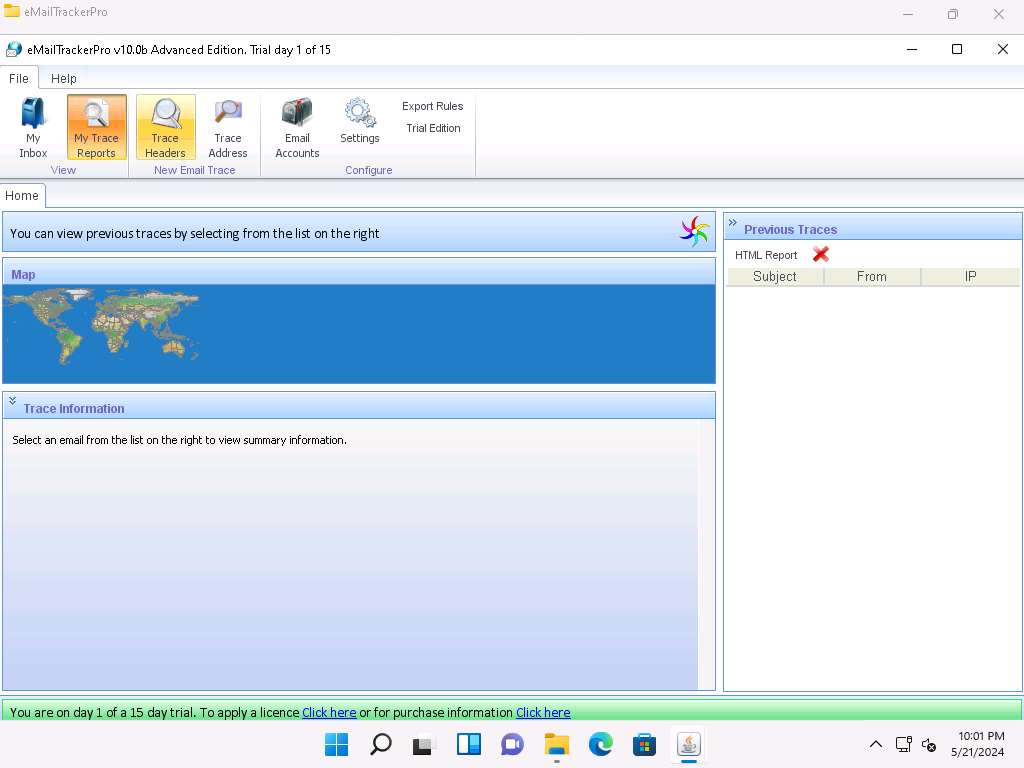Show hidden system tray icons chevron
Screen dimensions: 1024x768
[x=875, y=744]
